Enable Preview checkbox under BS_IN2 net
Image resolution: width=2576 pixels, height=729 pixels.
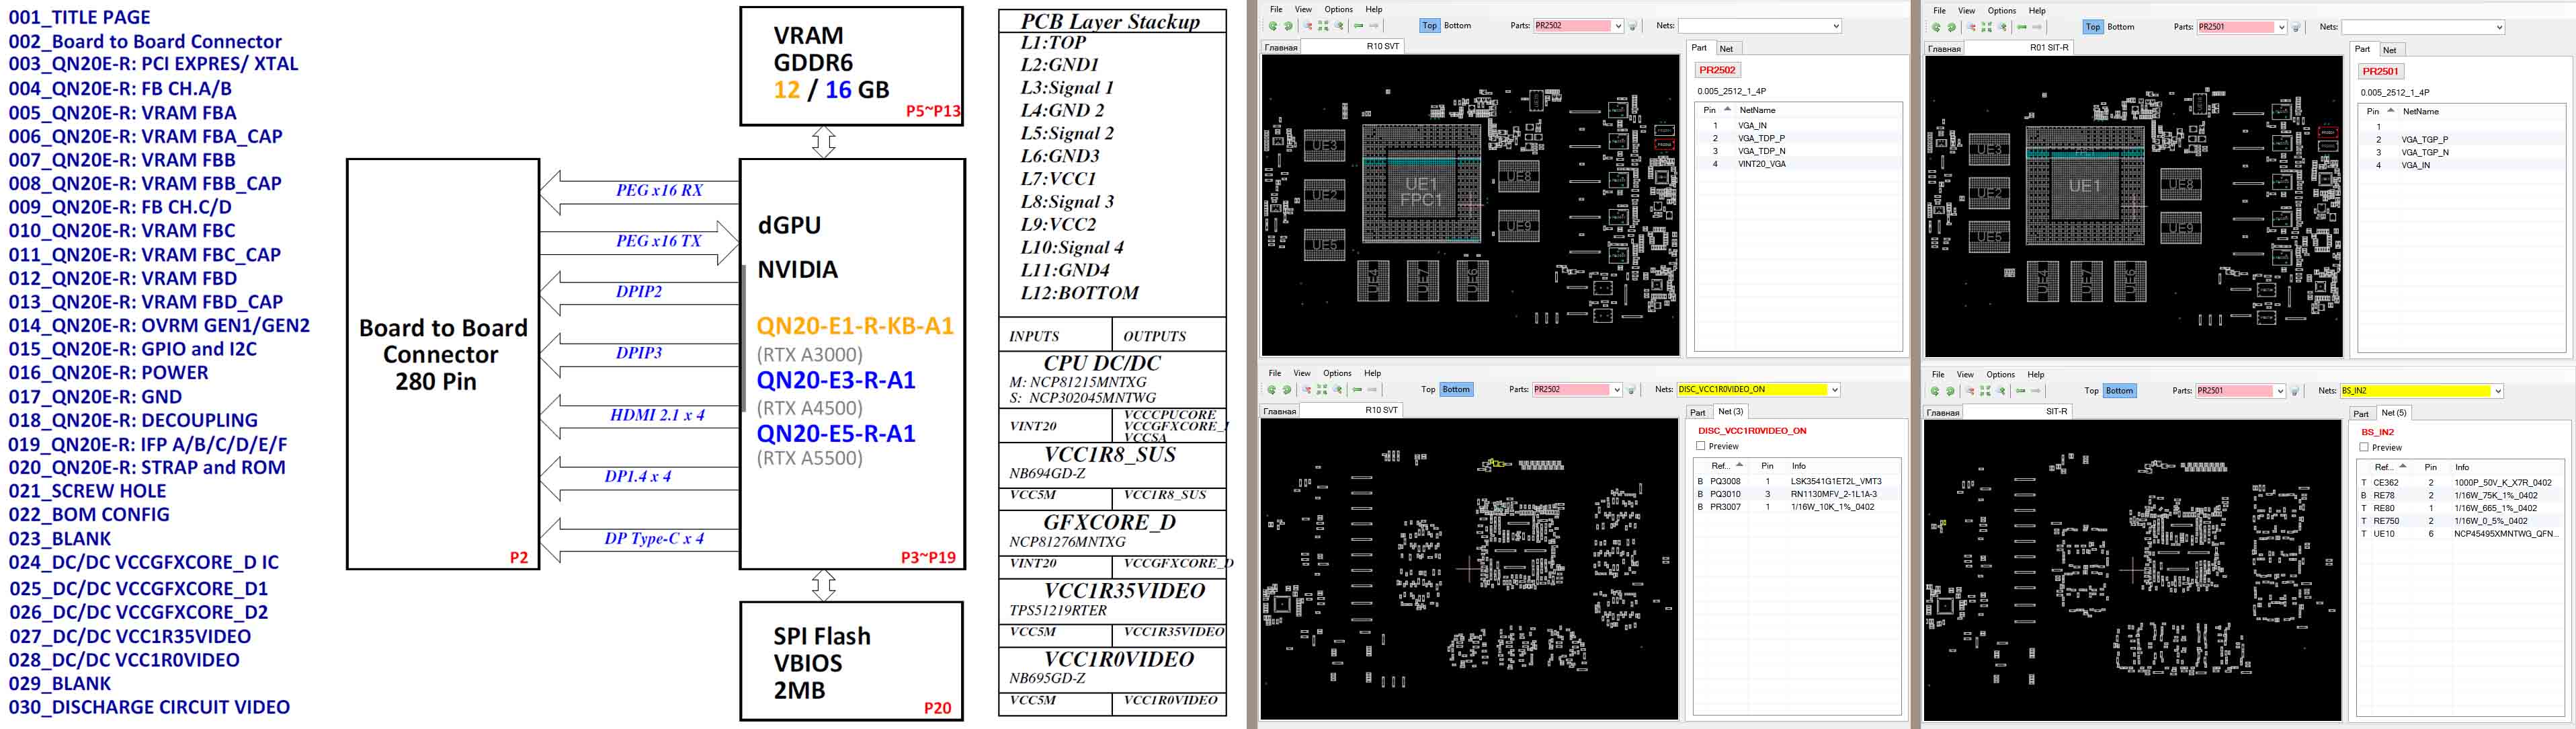(2364, 447)
